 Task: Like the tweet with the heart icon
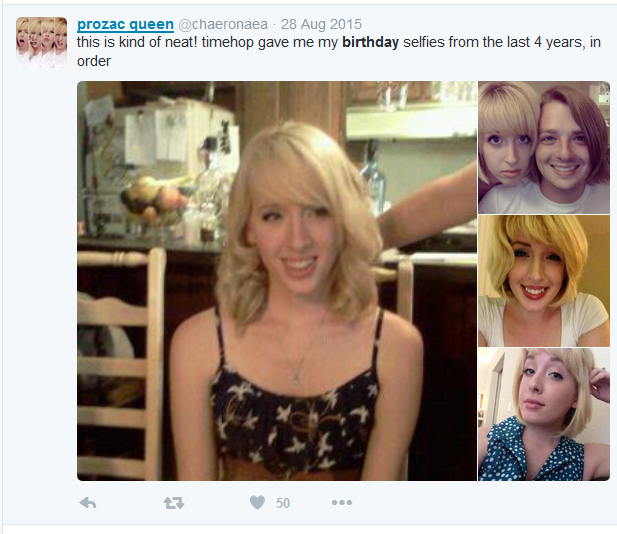257,503
